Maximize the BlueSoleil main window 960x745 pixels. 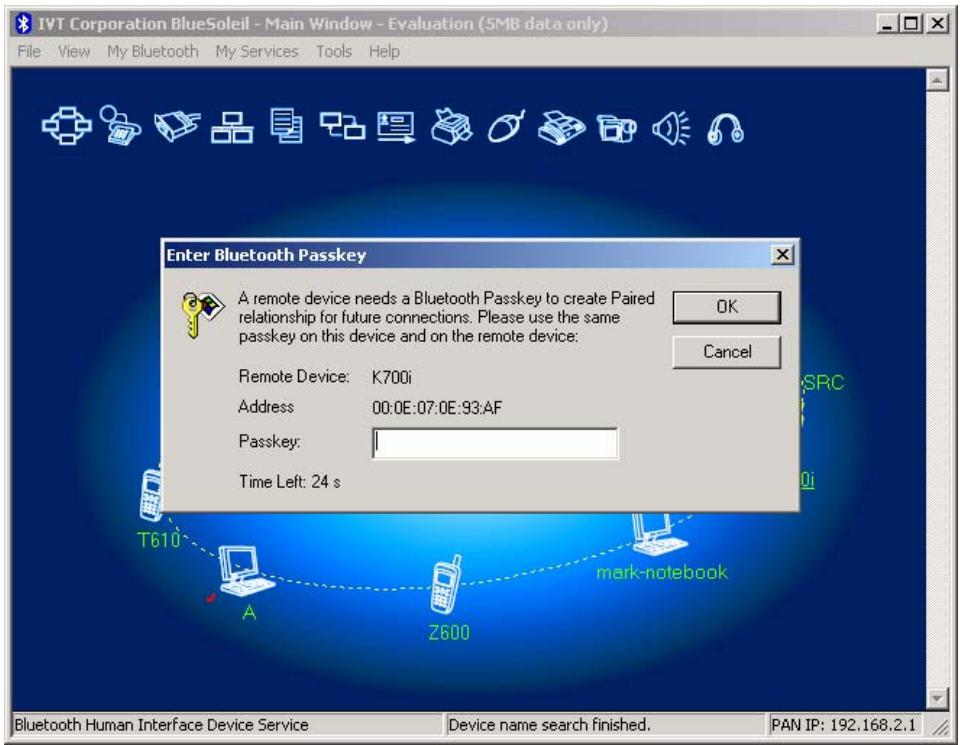coord(911,24)
